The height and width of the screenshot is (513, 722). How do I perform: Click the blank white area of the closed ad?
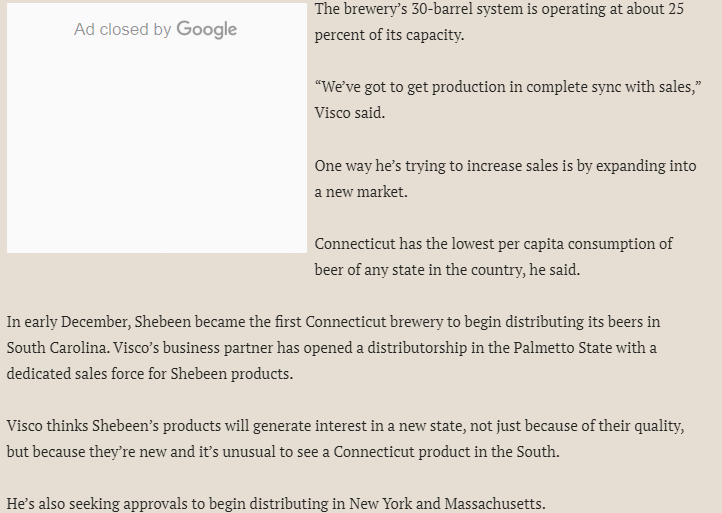coord(157,147)
